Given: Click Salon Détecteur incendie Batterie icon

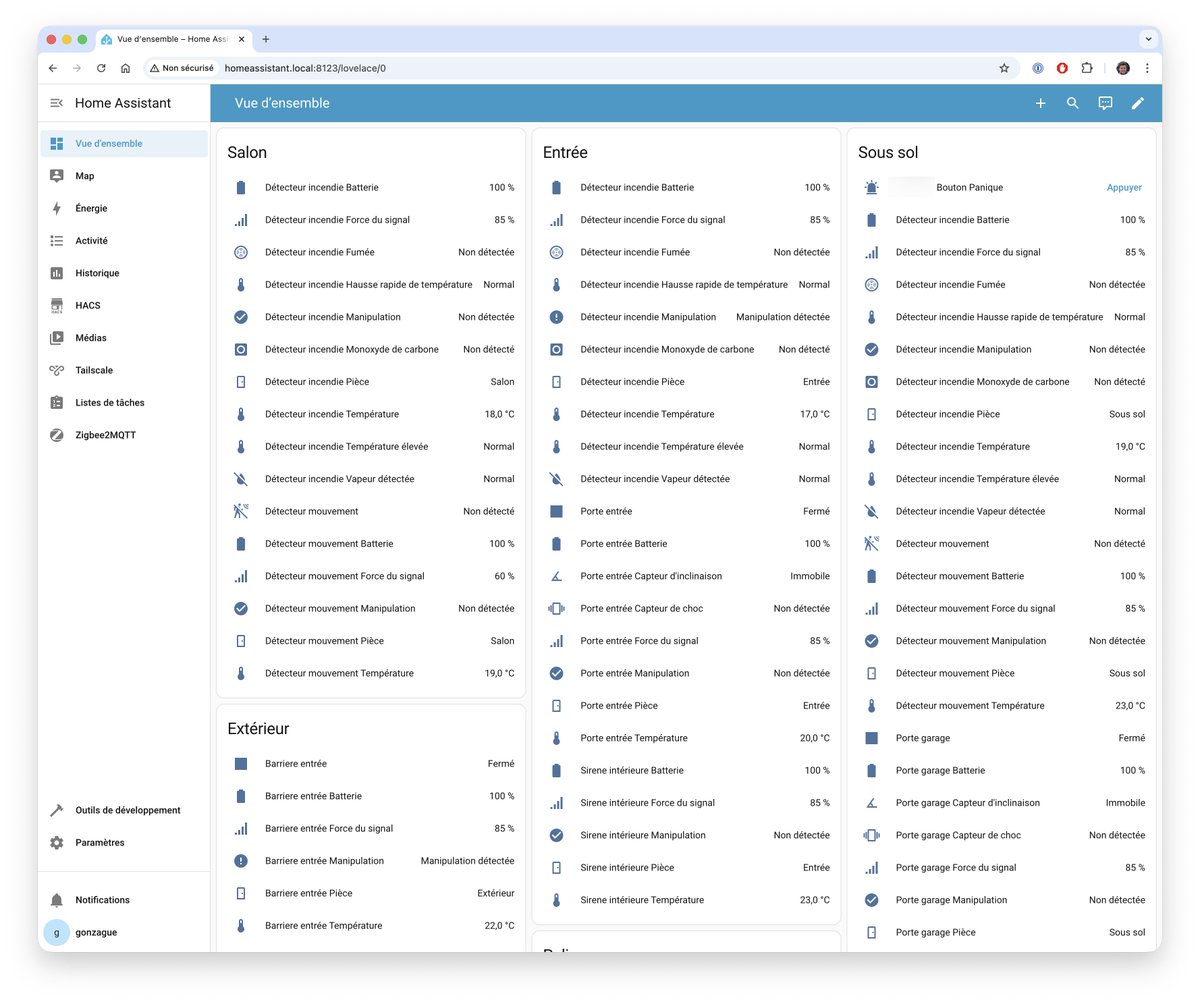Looking at the screenshot, I should 241,187.
